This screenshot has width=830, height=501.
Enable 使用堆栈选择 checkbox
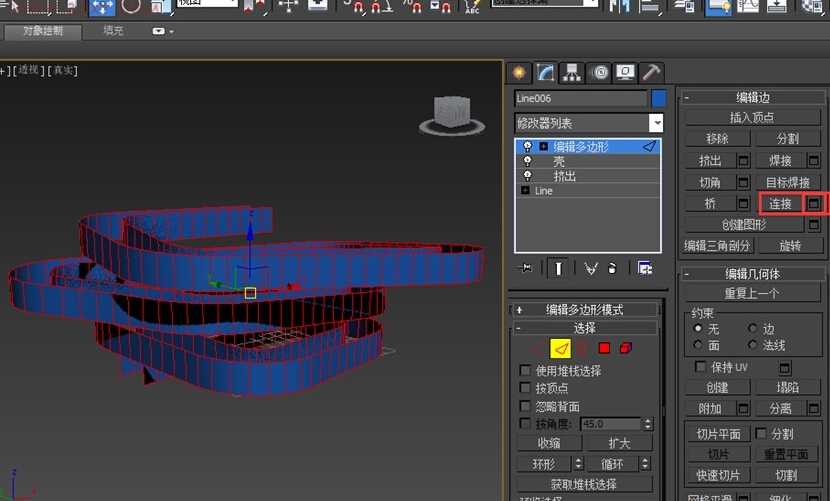(x=525, y=370)
